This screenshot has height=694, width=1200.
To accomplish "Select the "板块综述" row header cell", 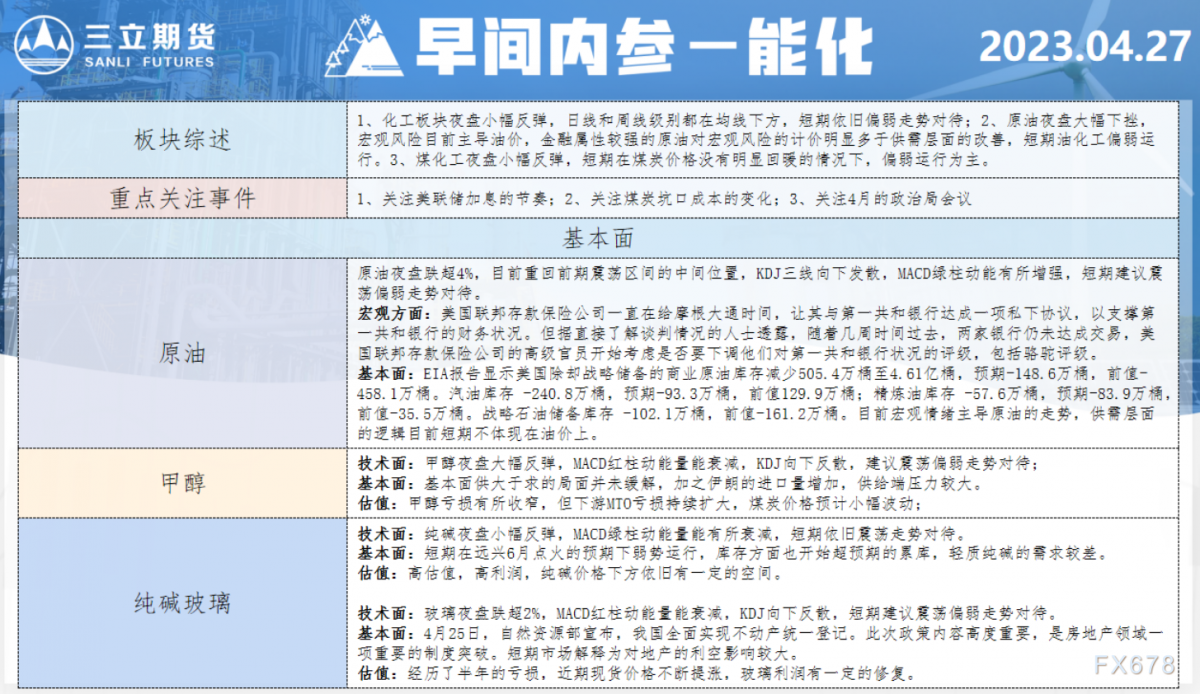I will [x=182, y=138].
